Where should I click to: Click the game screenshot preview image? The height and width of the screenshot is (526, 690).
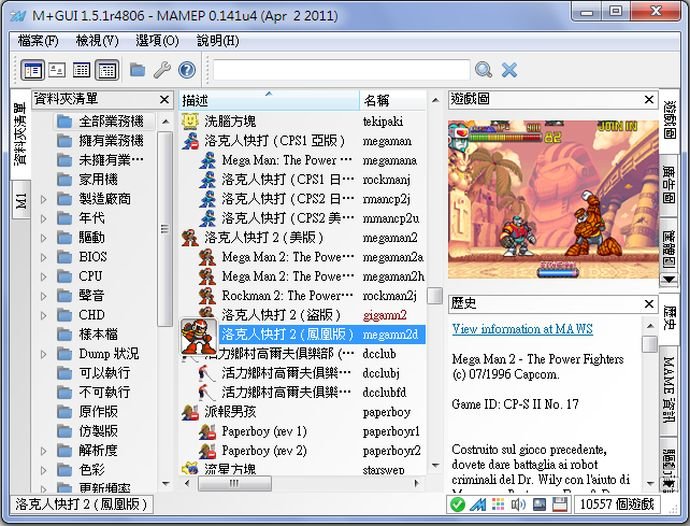pos(553,199)
